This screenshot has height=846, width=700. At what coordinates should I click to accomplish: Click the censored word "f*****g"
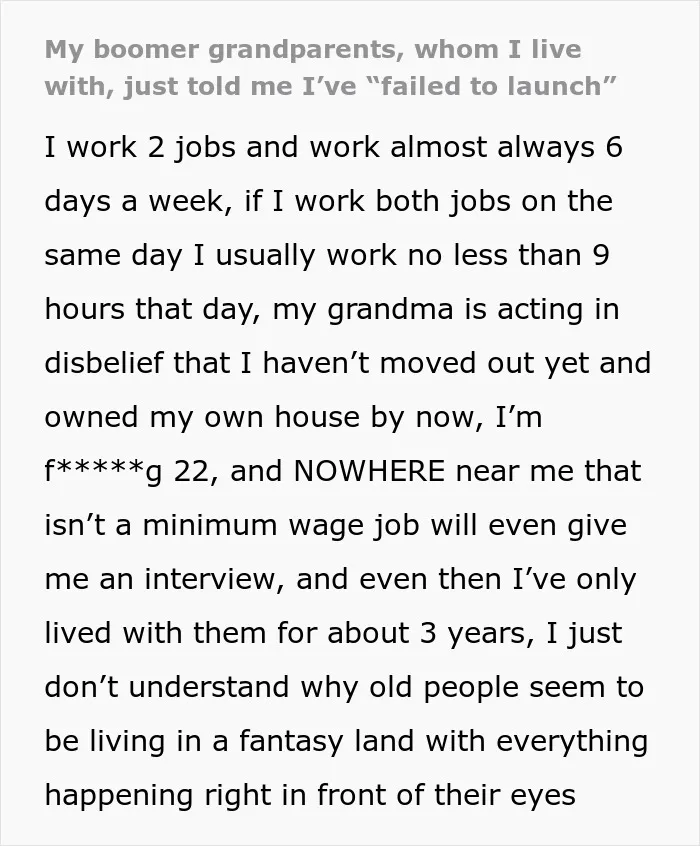103,472
